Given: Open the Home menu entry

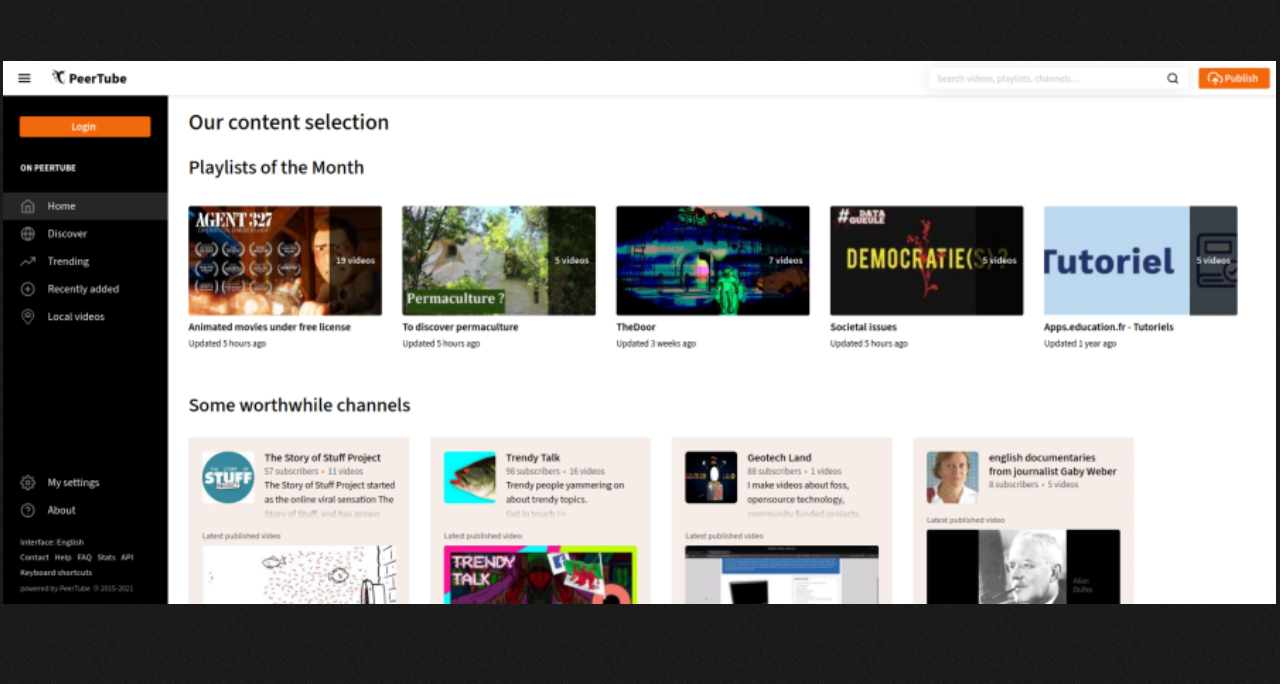Looking at the screenshot, I should [85, 206].
